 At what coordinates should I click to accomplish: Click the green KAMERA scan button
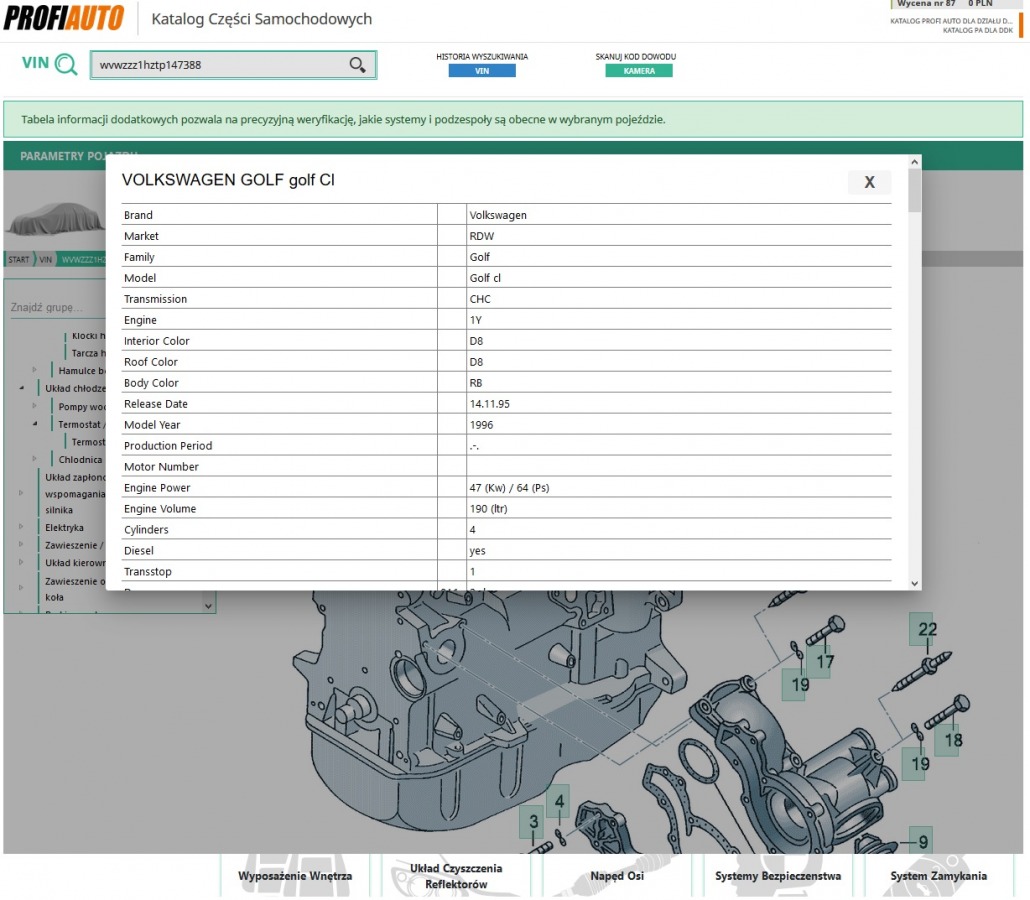pos(638,71)
